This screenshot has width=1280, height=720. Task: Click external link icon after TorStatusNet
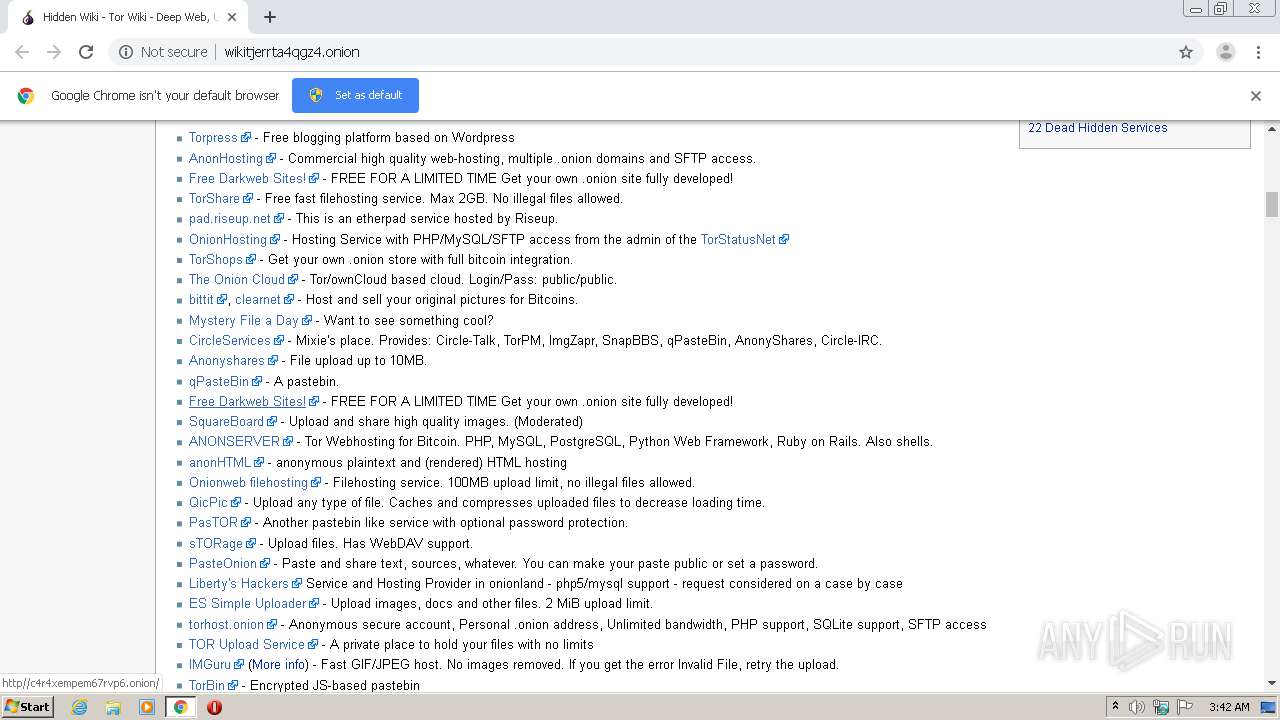pos(784,240)
